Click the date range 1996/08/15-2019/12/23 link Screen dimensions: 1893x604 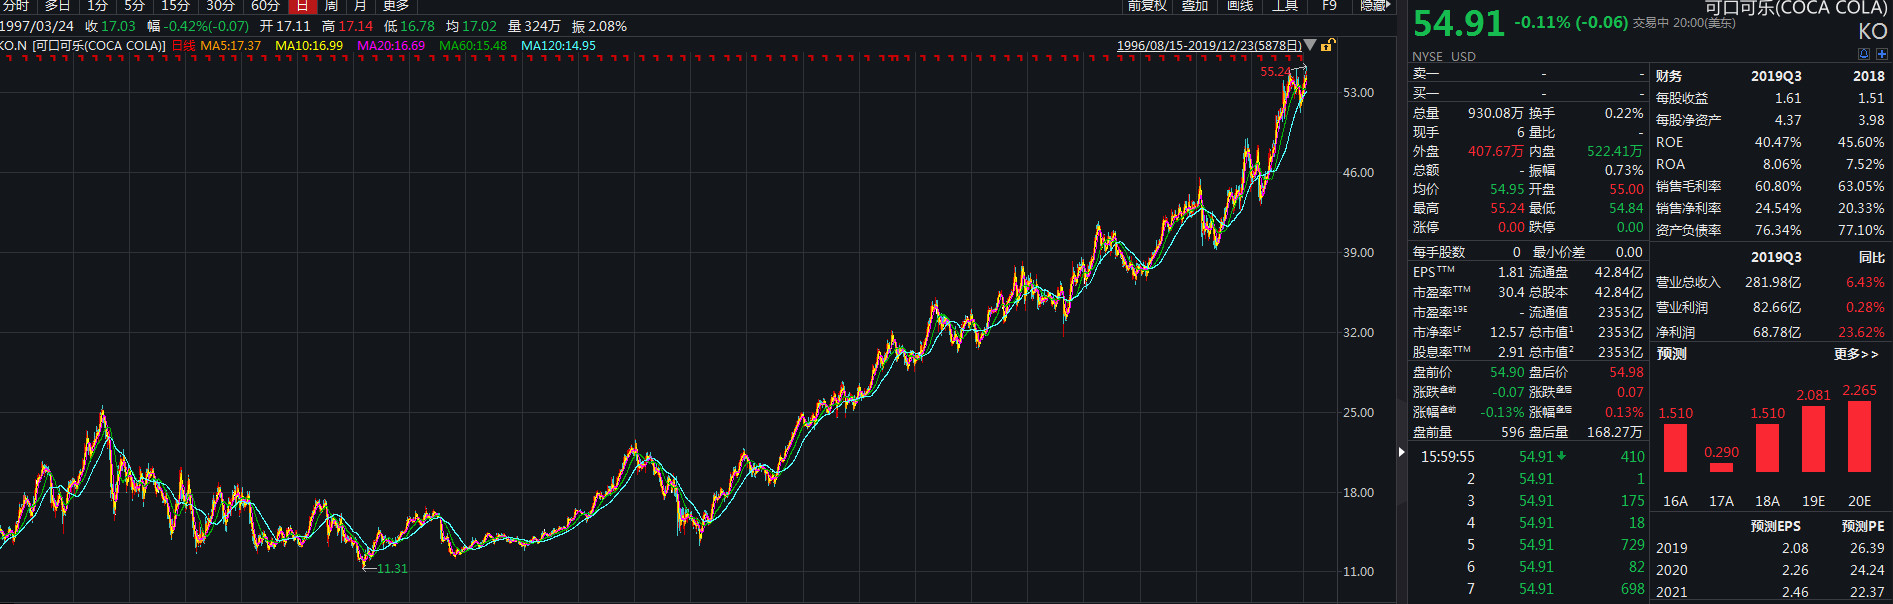point(1208,46)
